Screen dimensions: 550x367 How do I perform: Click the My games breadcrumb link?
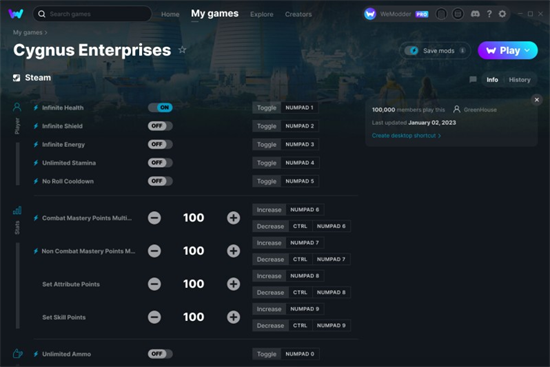coord(27,32)
